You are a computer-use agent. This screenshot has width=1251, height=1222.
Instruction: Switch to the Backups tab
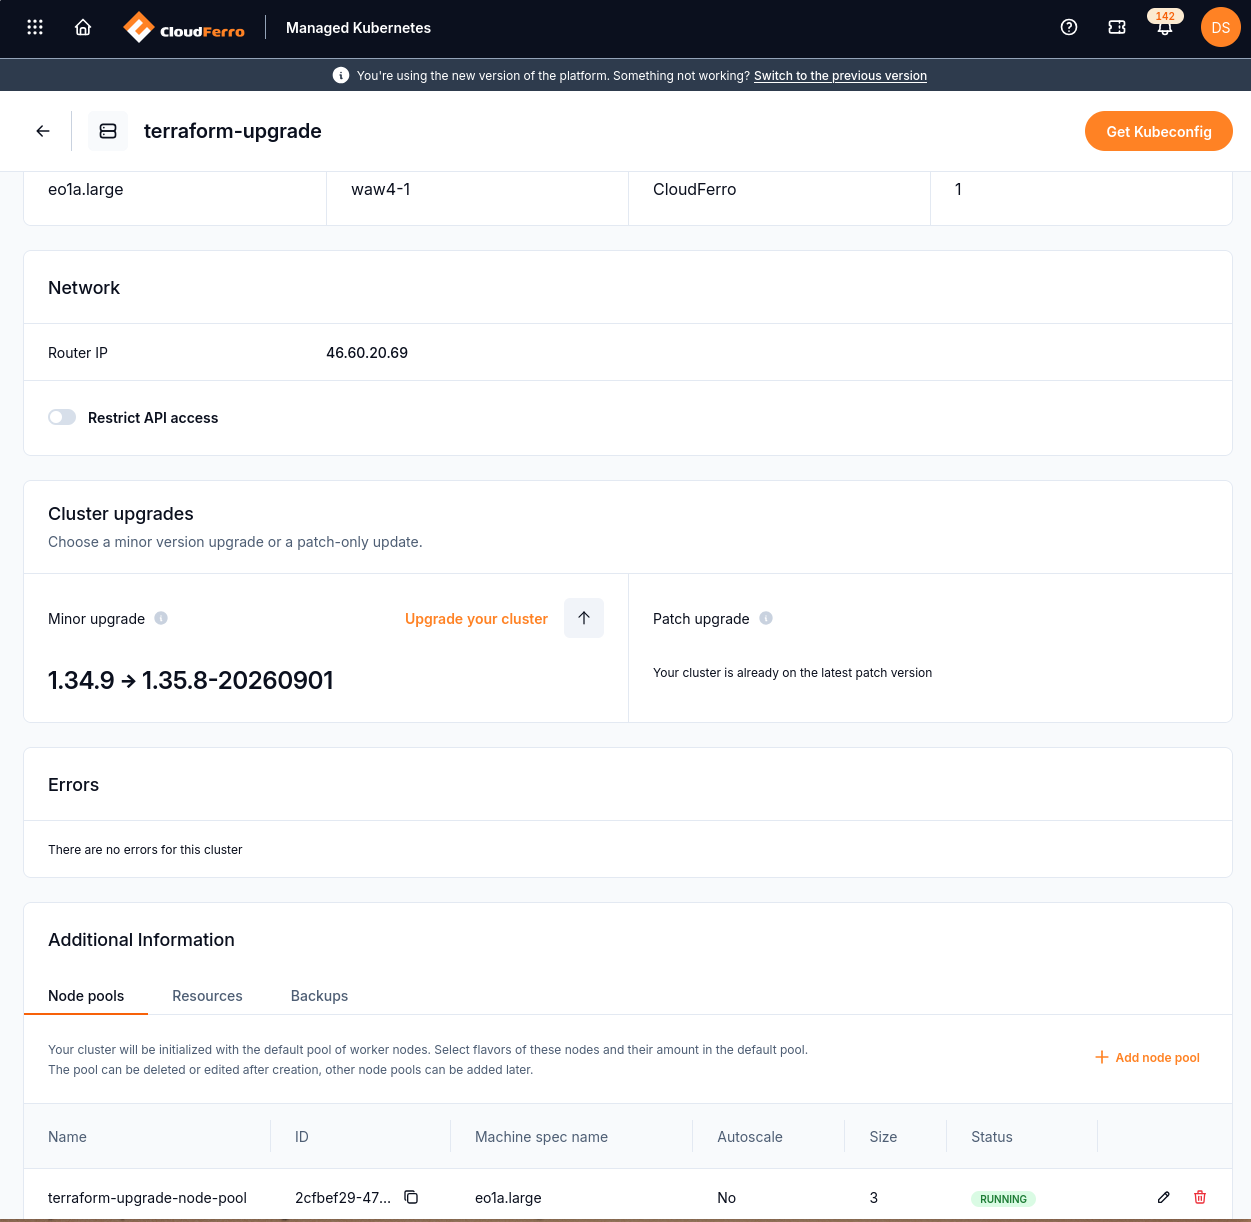[319, 996]
